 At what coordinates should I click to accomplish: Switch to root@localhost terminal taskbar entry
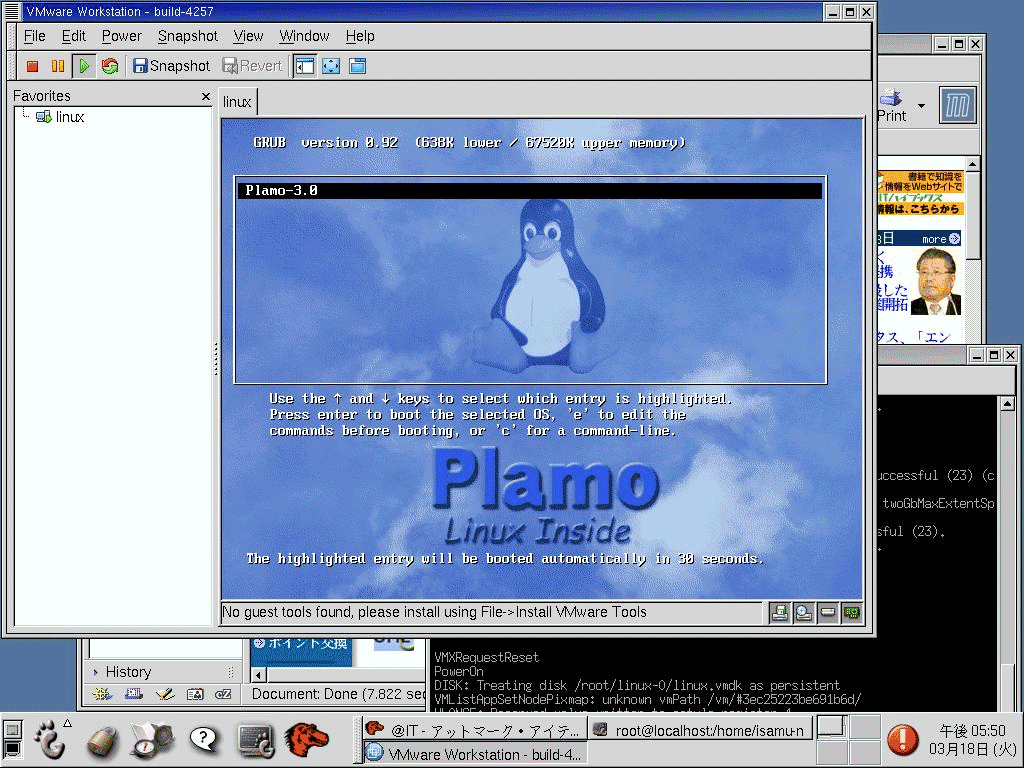point(701,730)
